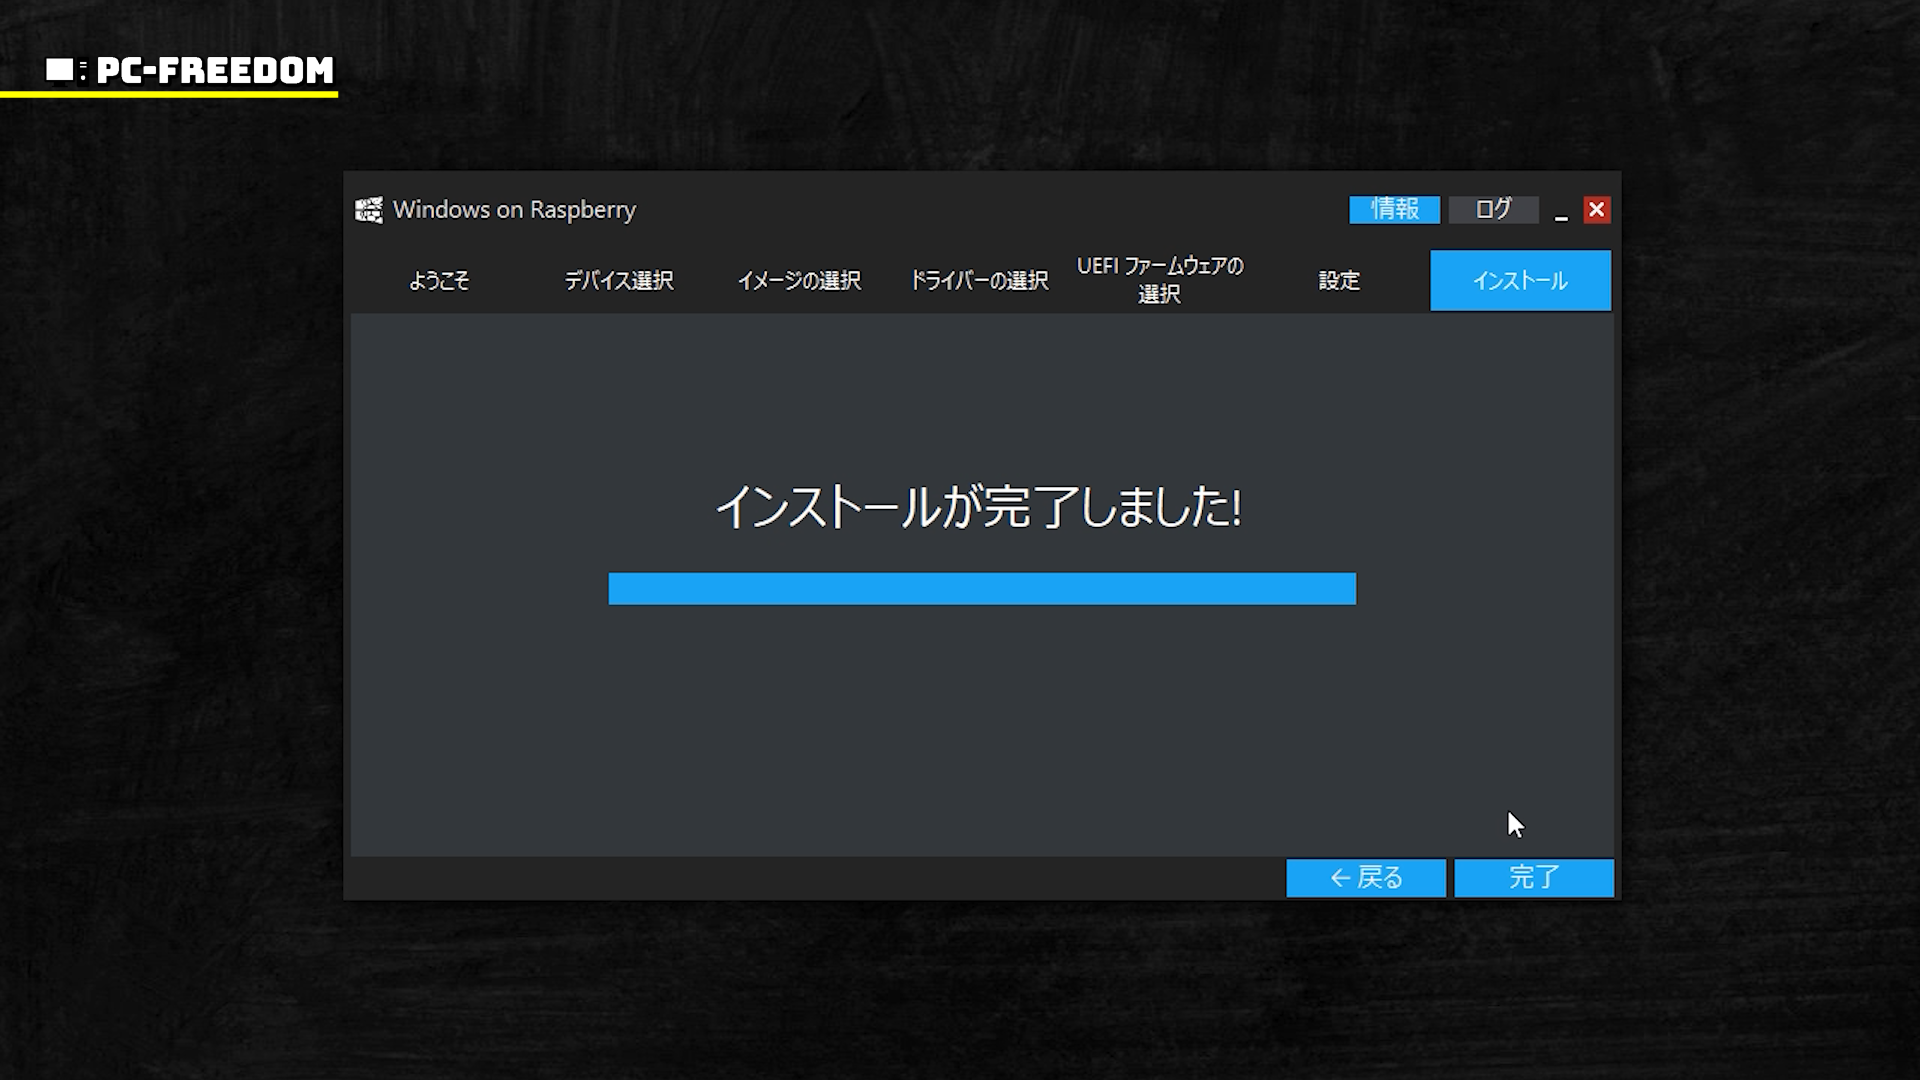The height and width of the screenshot is (1080, 1920).
Task: Switch to UEFI ファームウェアの選択 tab
Action: pyautogui.click(x=1159, y=280)
